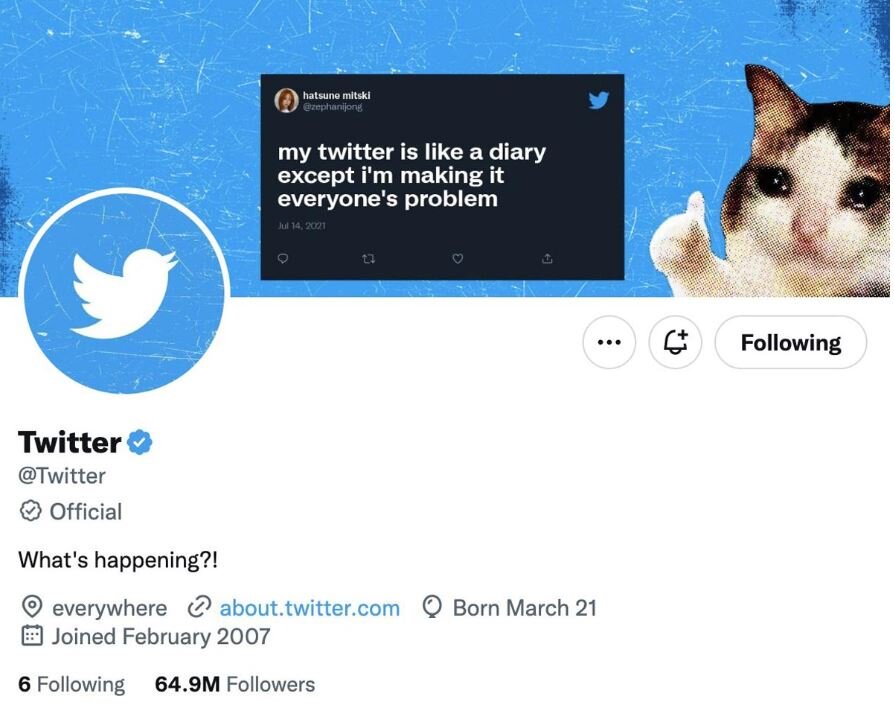The image size is (894, 719).
Task: Click the heart like icon in banner tweet
Action: (x=457, y=258)
